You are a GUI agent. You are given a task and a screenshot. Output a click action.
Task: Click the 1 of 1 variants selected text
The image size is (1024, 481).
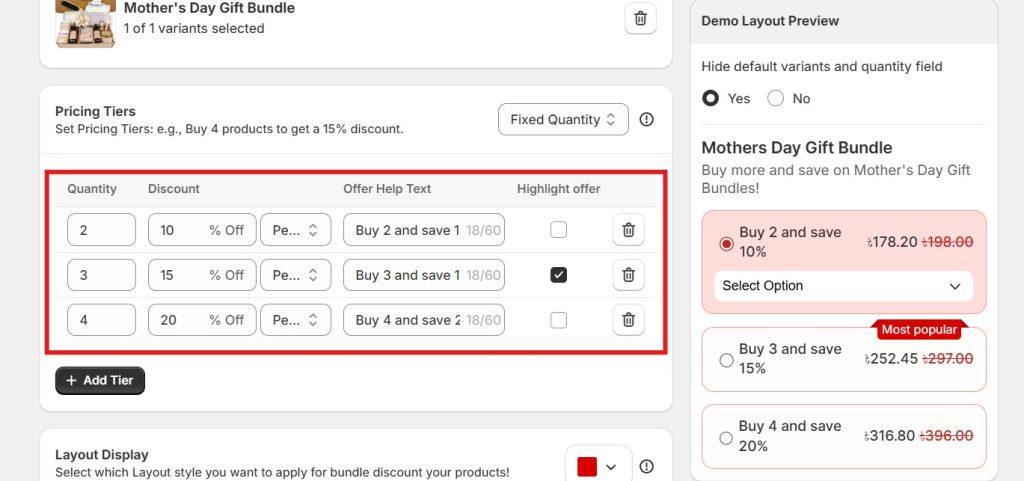[194, 29]
